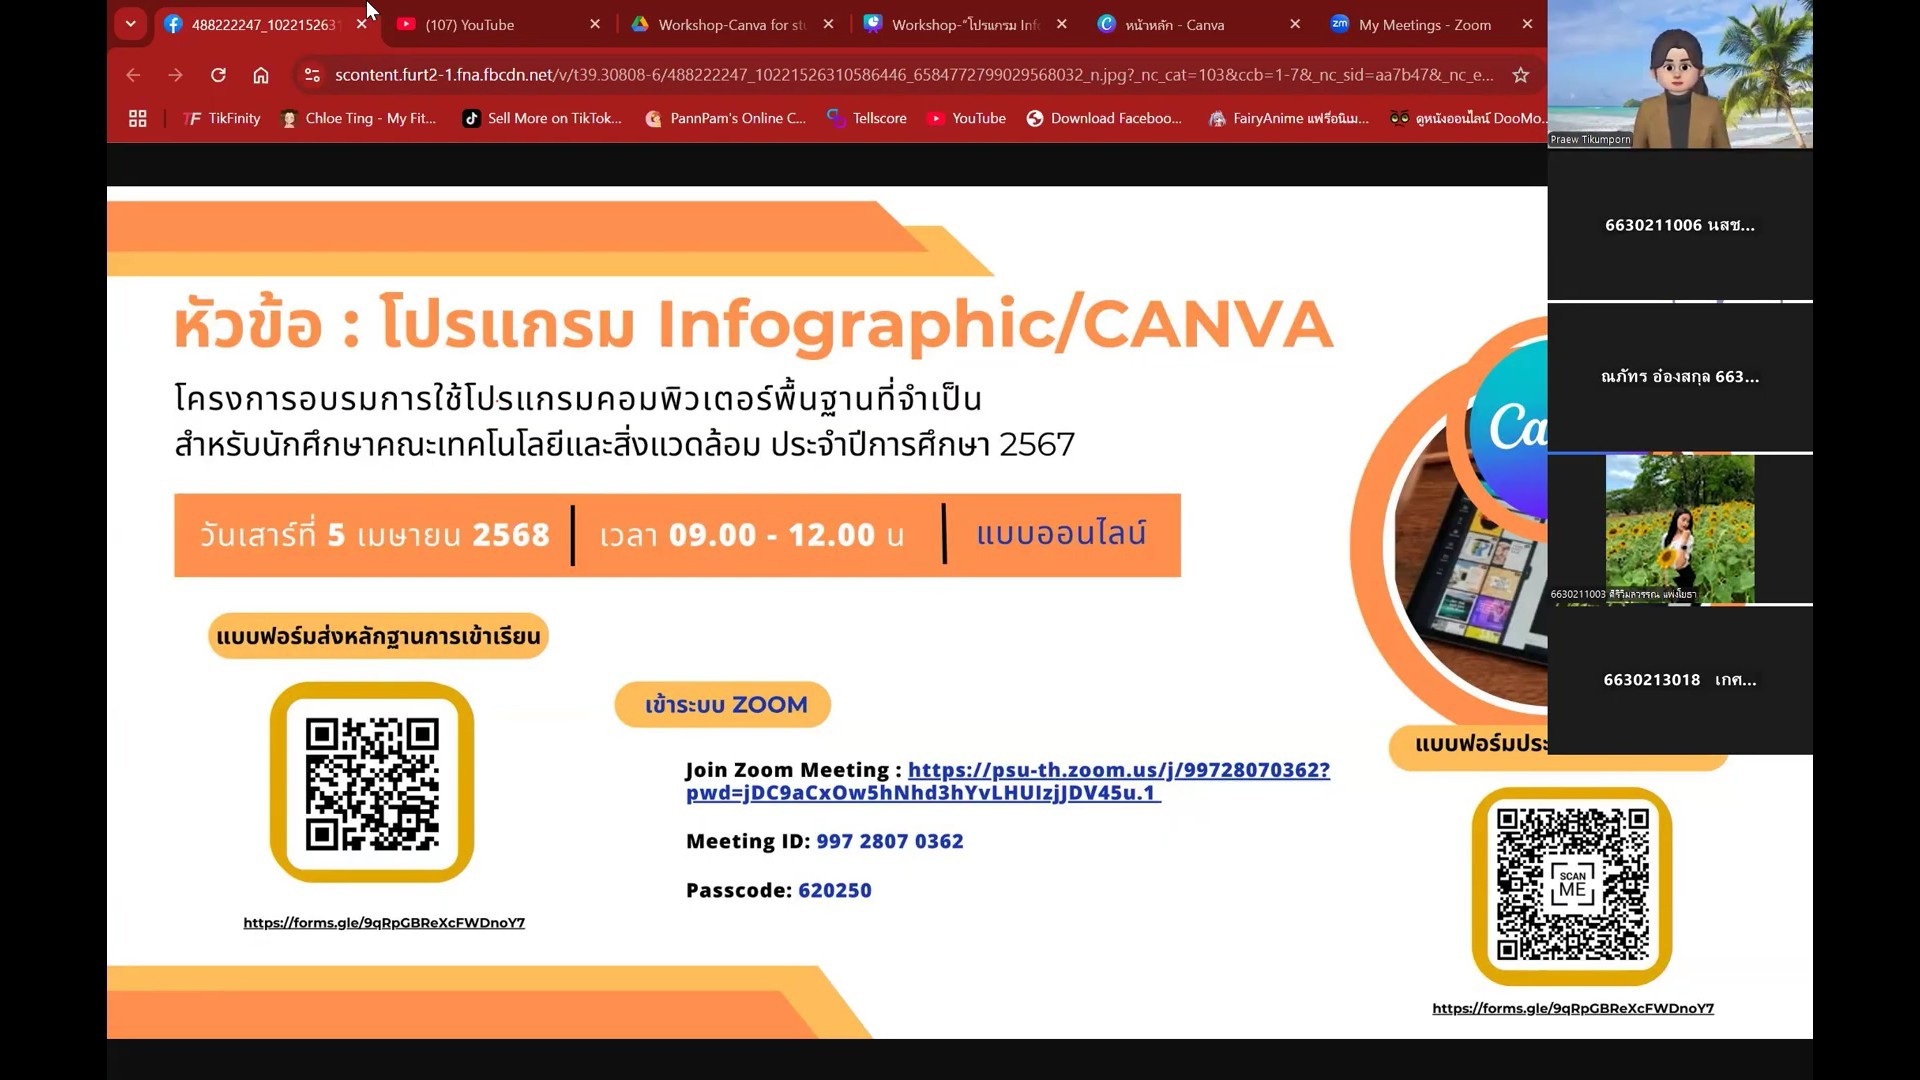
Task: Reload the current page
Action: pos(218,75)
